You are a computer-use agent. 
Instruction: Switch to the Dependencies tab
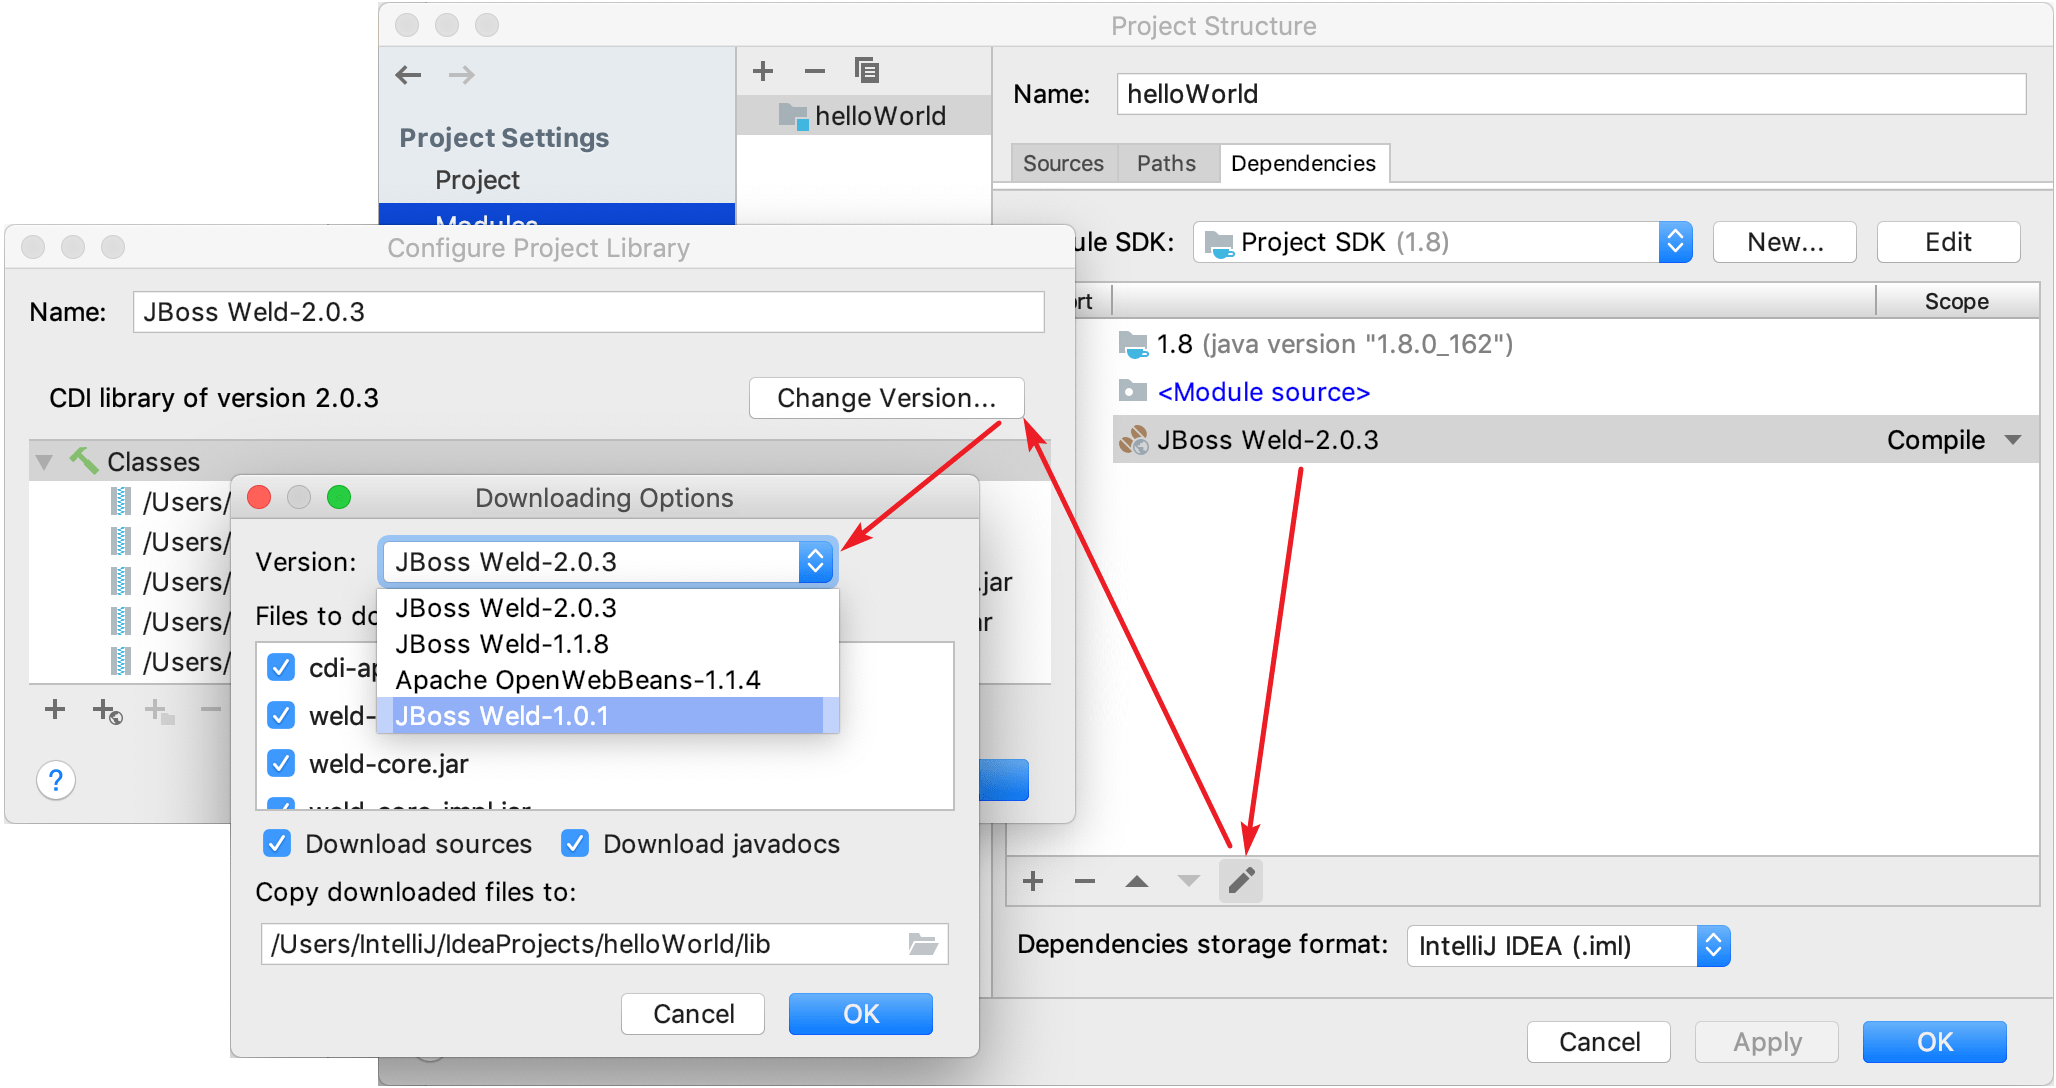1303,163
